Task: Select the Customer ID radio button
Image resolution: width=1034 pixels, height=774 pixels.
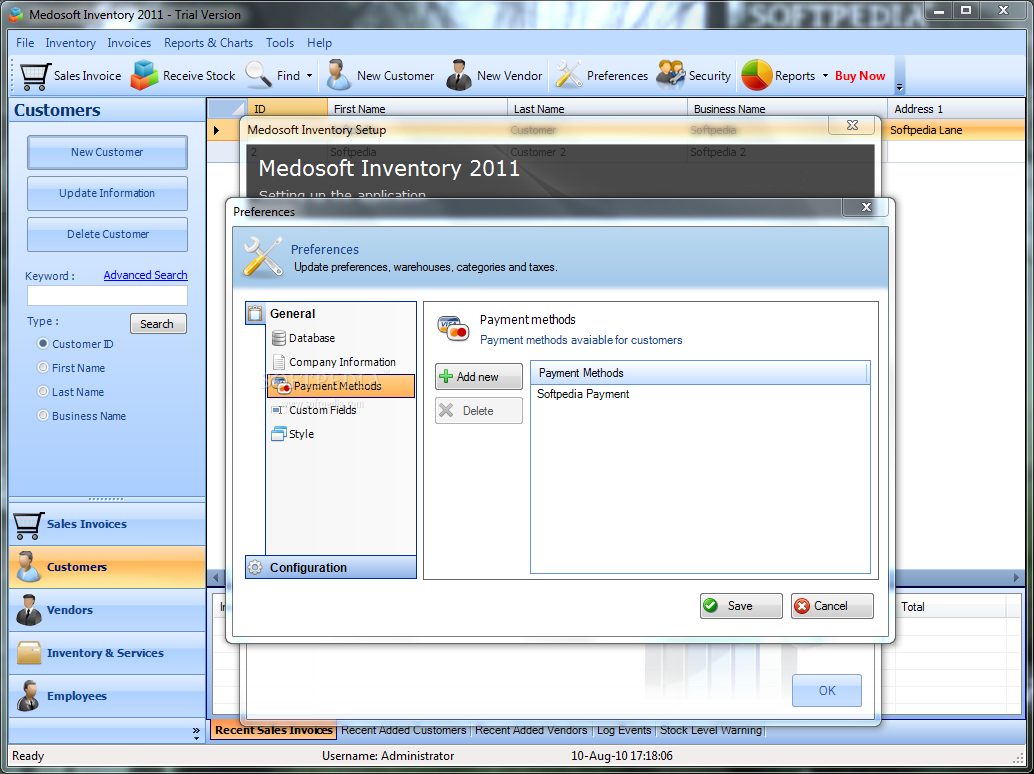Action: coord(43,343)
